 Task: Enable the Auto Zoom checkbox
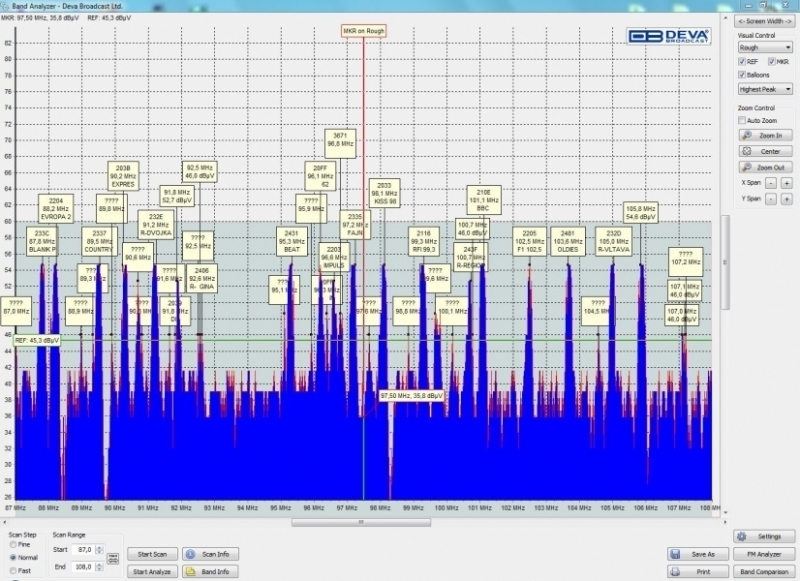[x=742, y=120]
